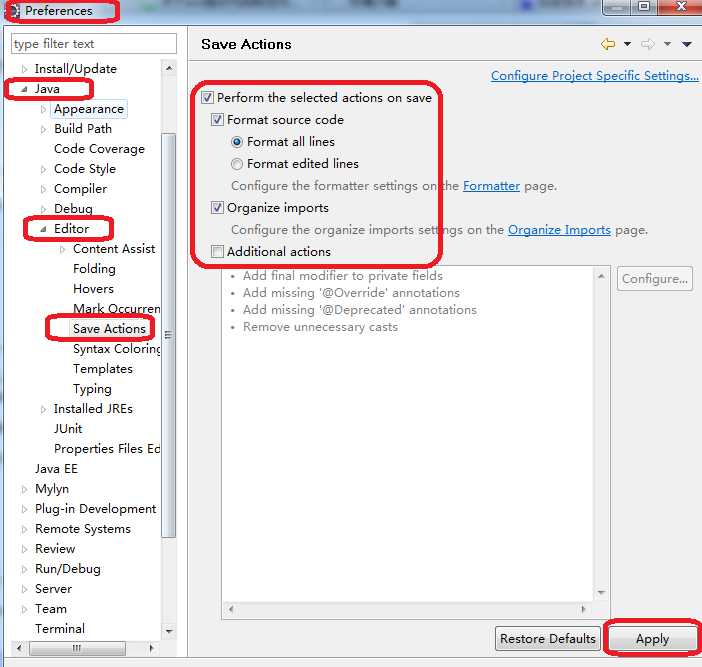Open the Templates preferences page
Viewport: 702px width, 667px height.
tap(103, 369)
